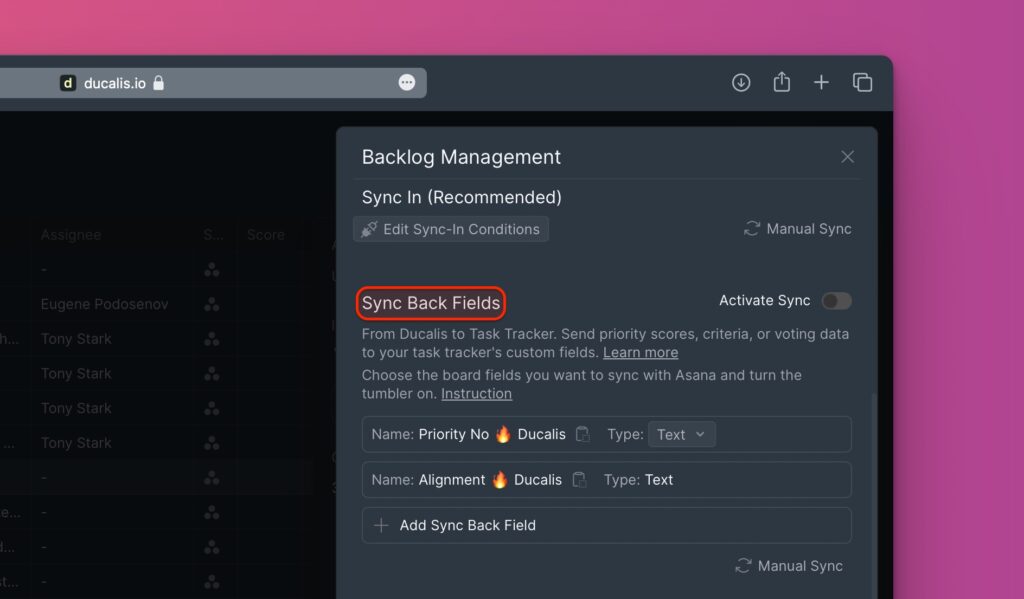The image size is (1024, 599).
Task: Toggle the Activate Sync switch
Action: [837, 300]
